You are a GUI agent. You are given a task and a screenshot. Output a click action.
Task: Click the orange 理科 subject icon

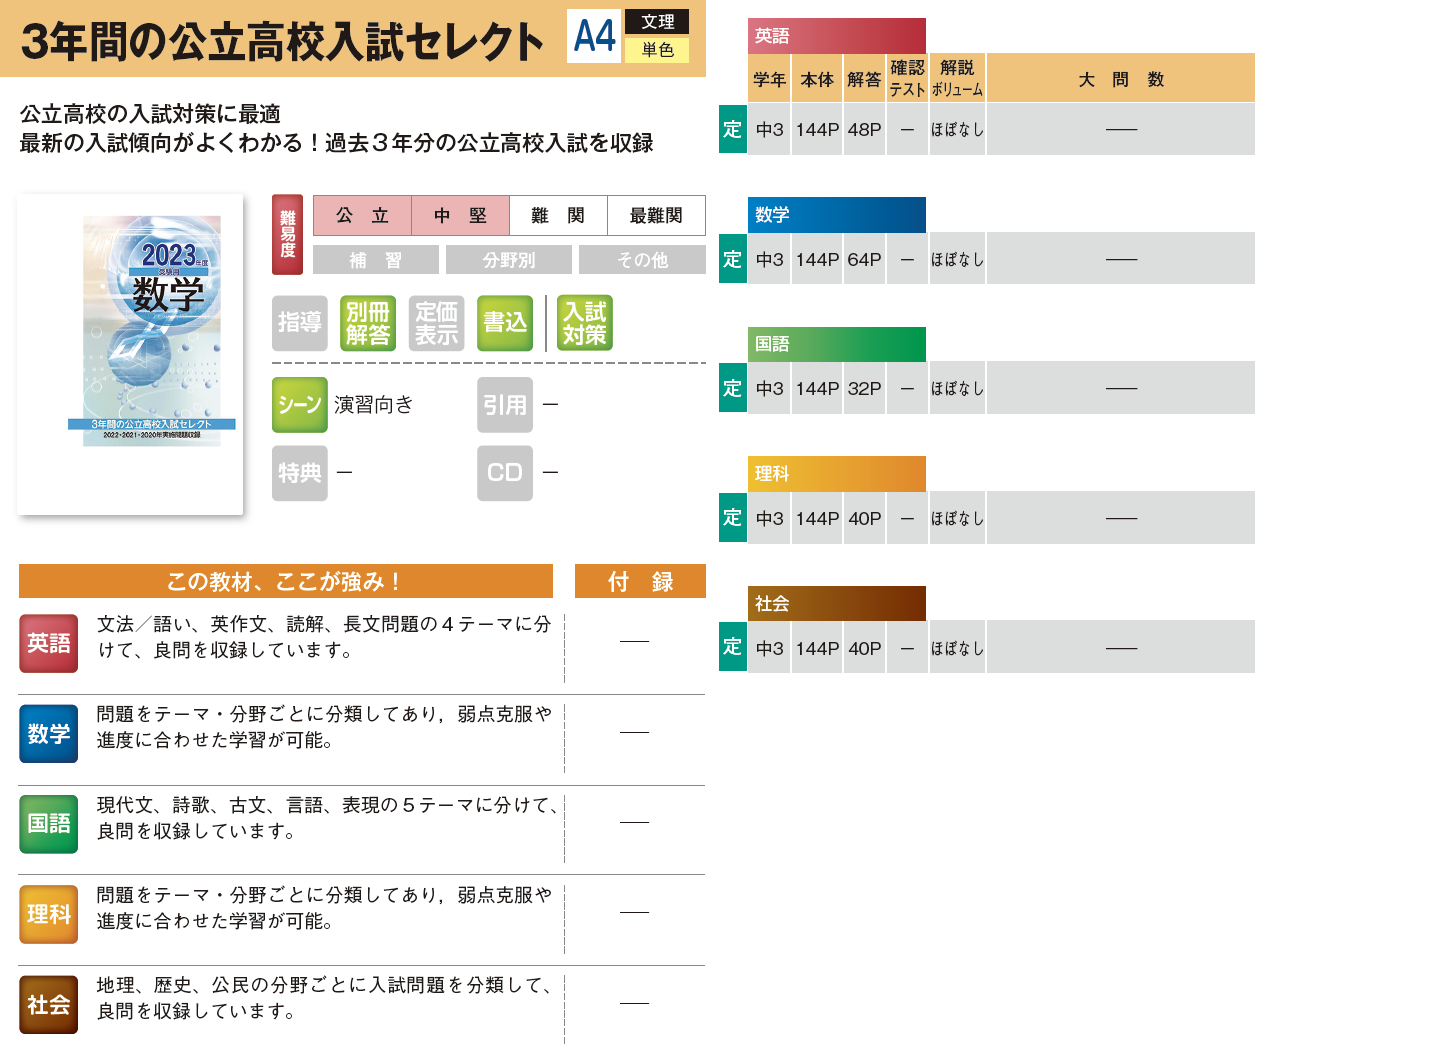[x=49, y=914]
